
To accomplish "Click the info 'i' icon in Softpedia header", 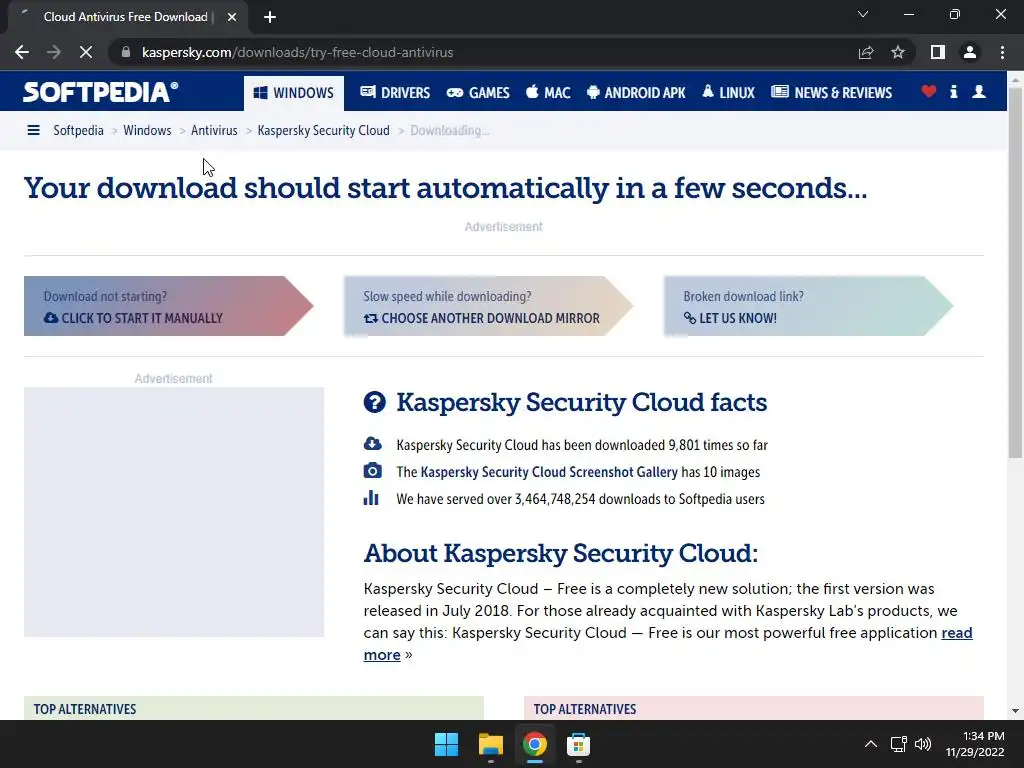I will (954, 91).
